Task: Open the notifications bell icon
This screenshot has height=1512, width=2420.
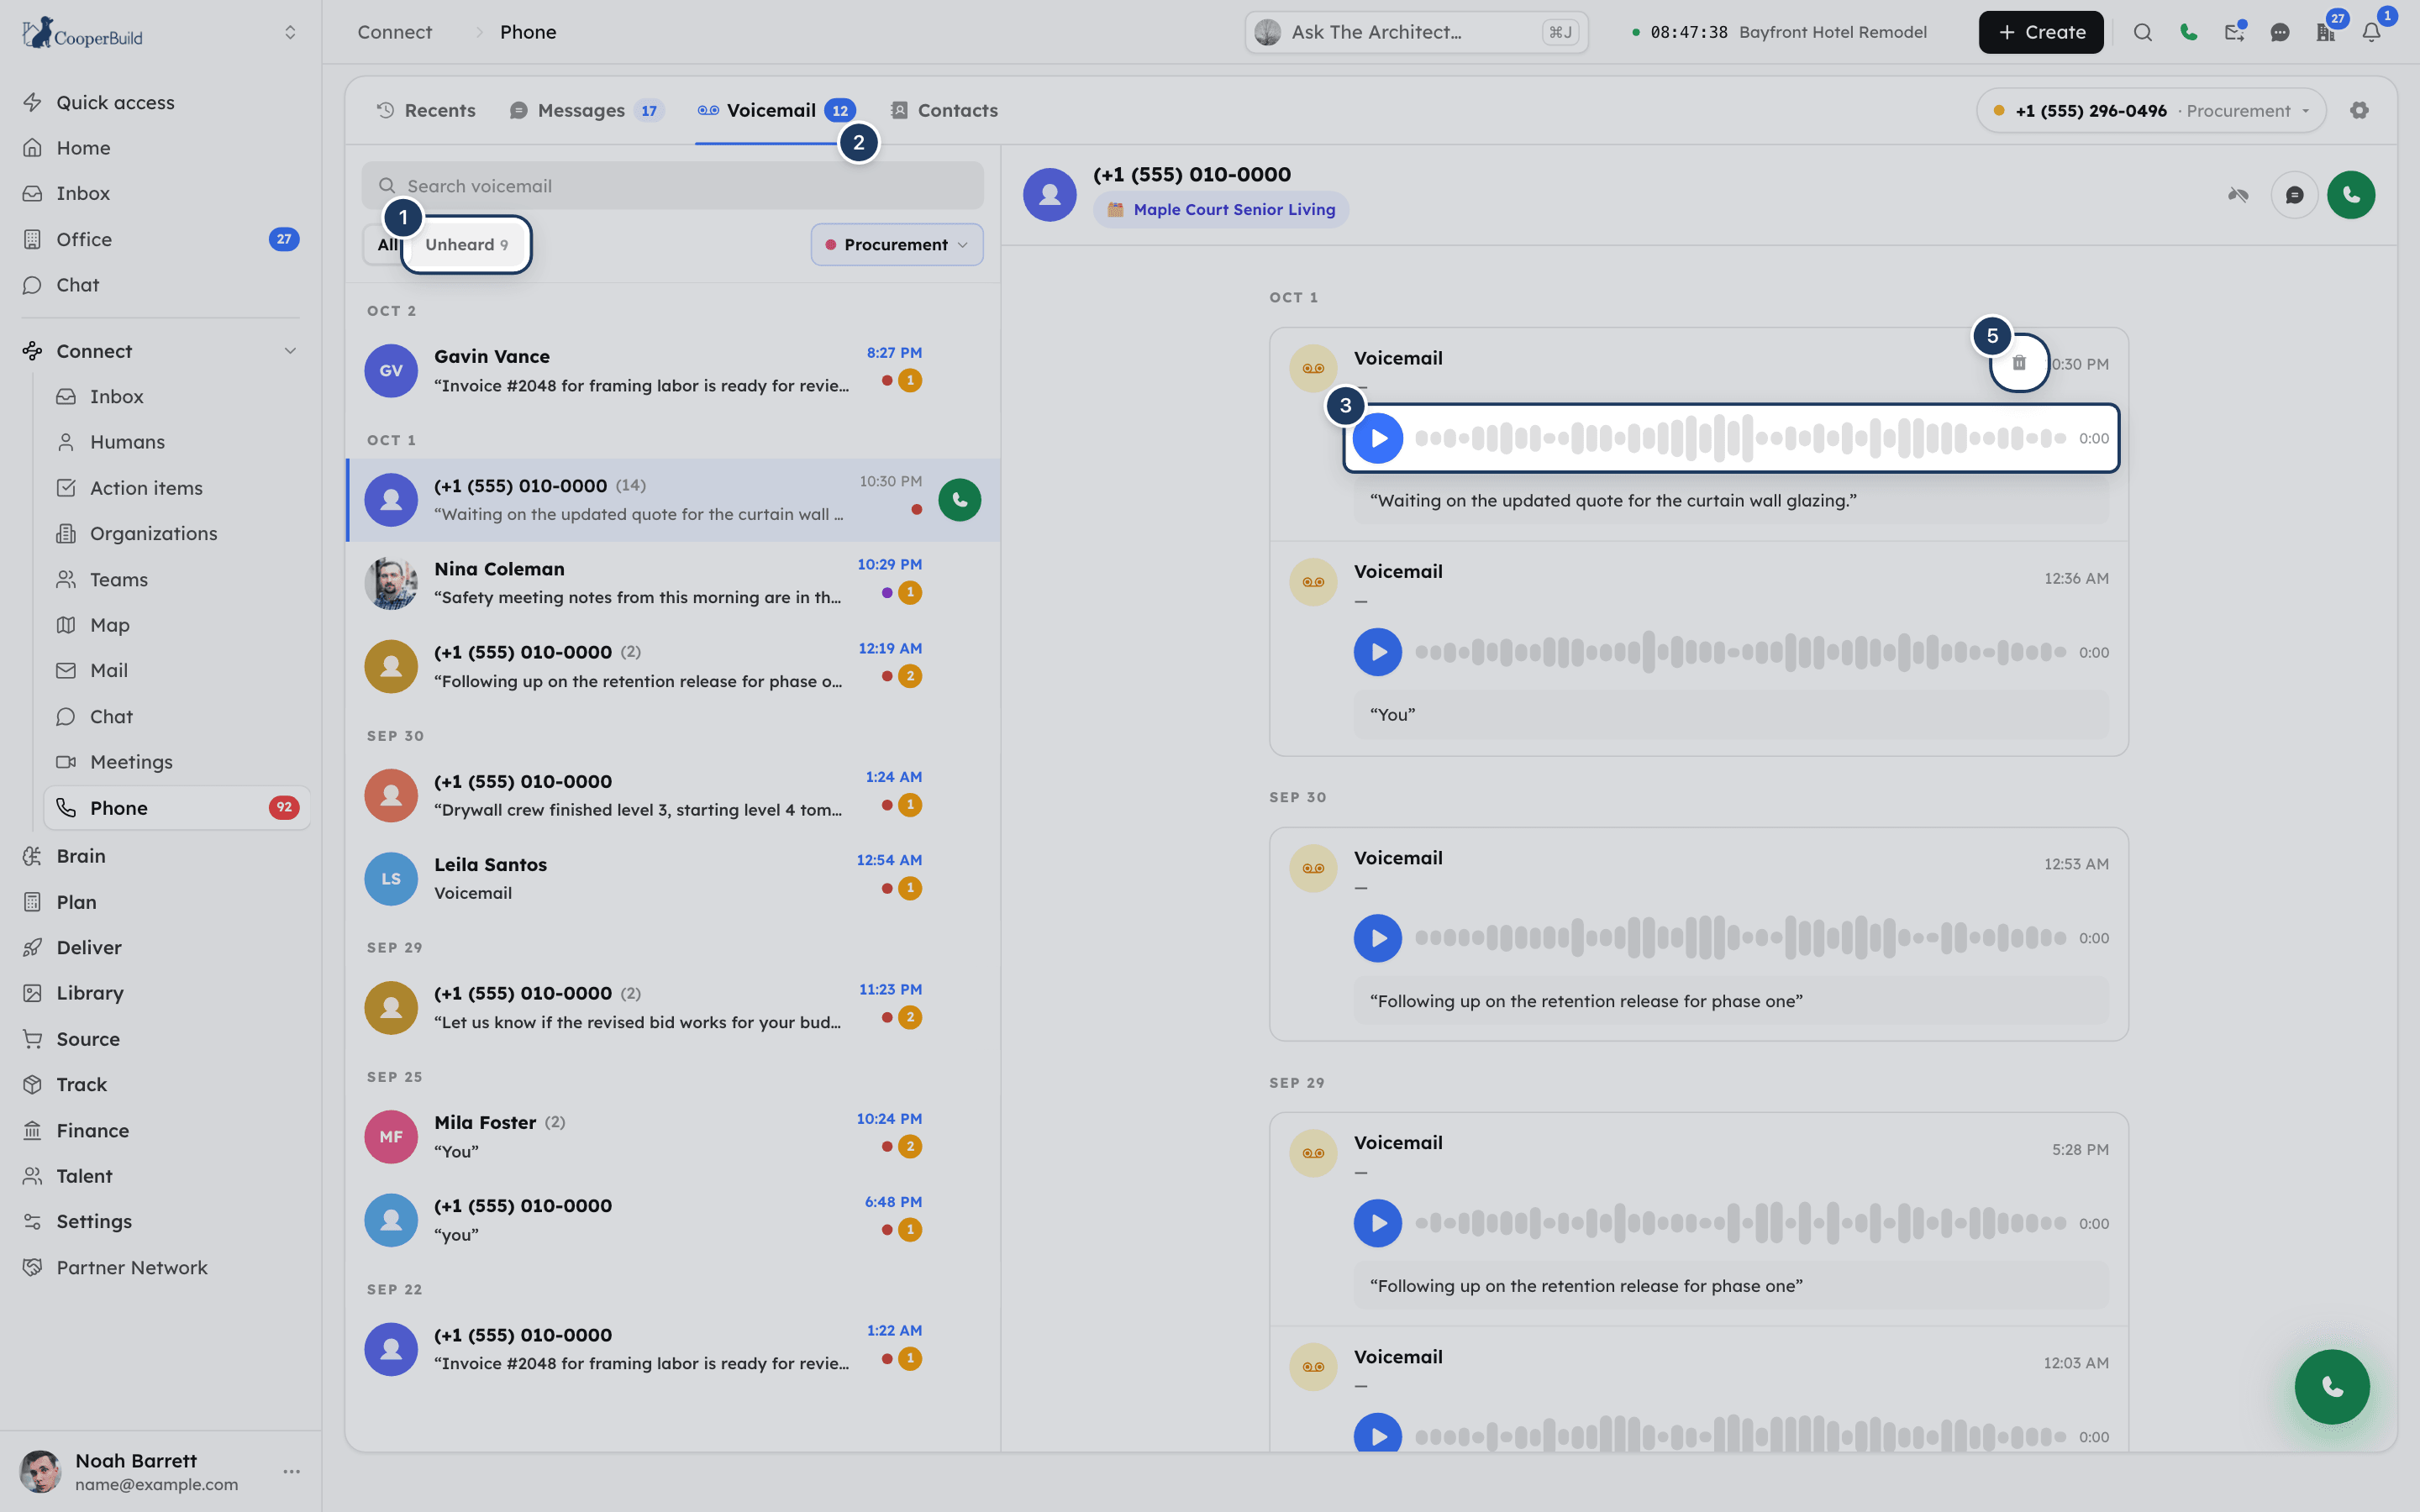Action: (2371, 32)
